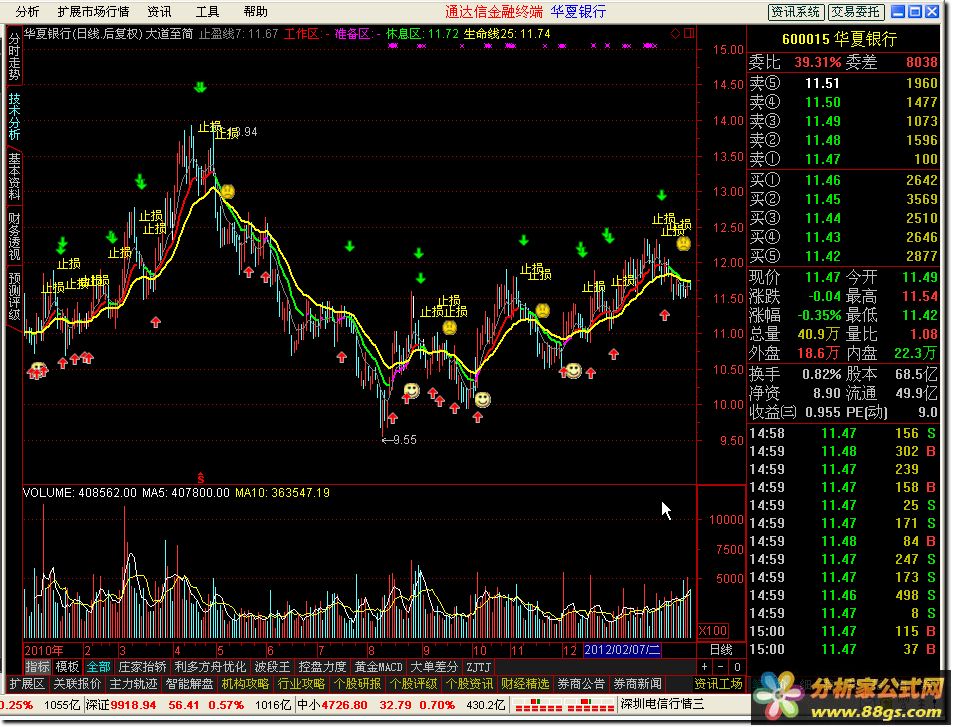
Task: Open the 智能解盘 bottom tab
Action: click(189, 684)
